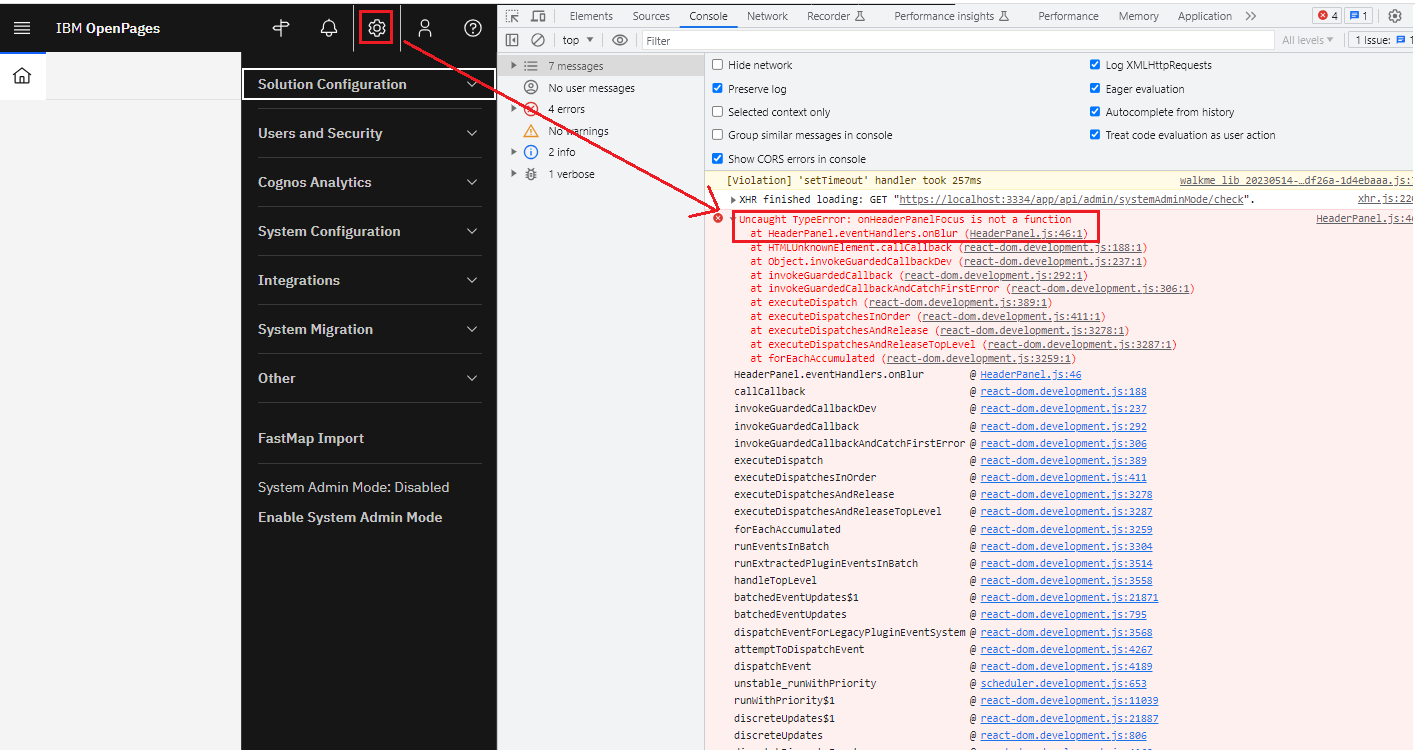The image size is (1415, 750).
Task: Clear the console using the no-entry icon
Action: coord(538,39)
